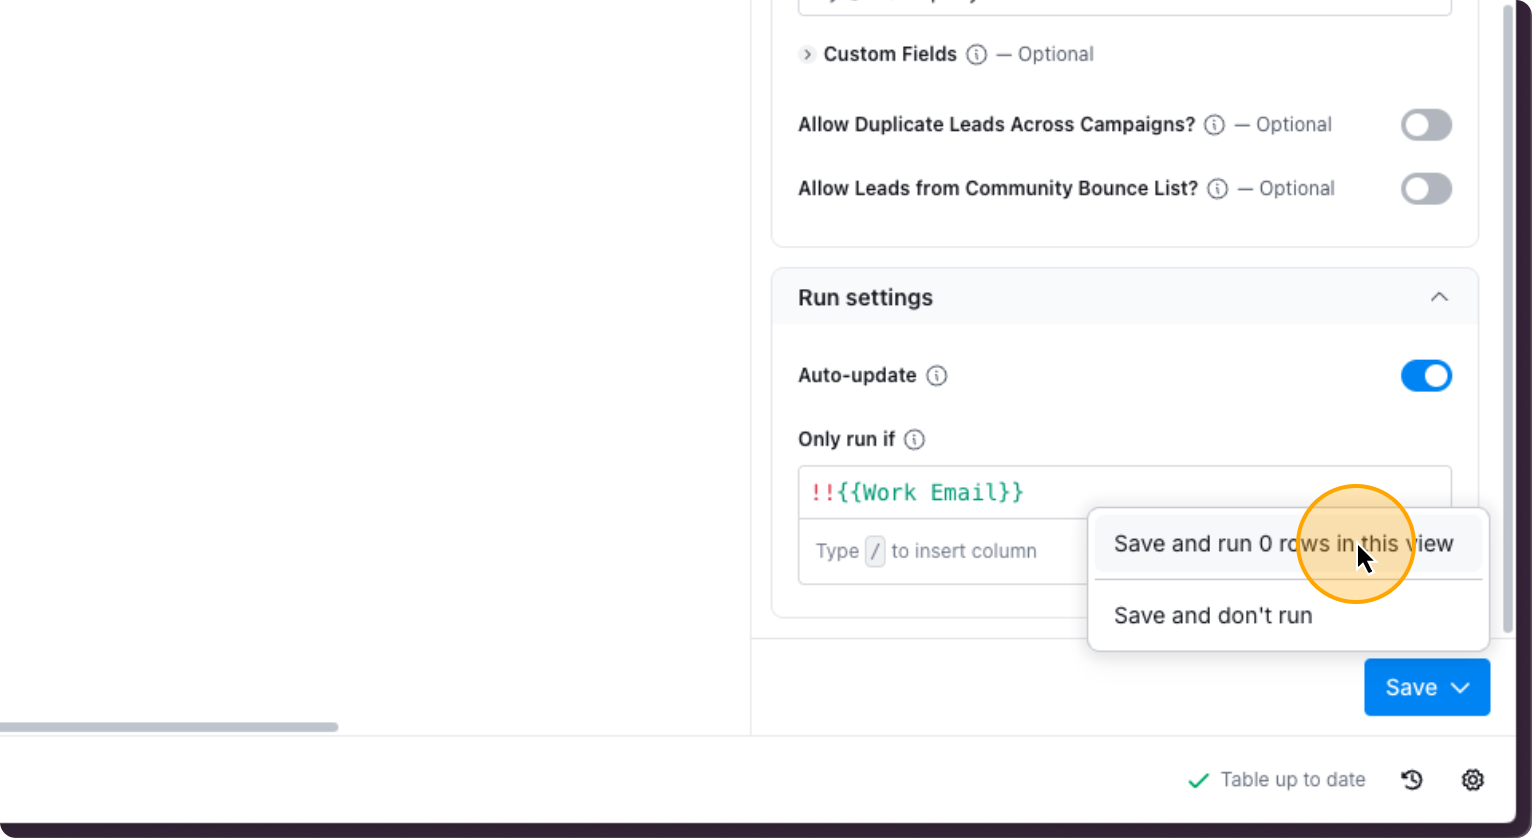1532x838 pixels.
Task: Enable Allow Duplicate Leads Across Campaigns
Action: coord(1426,124)
